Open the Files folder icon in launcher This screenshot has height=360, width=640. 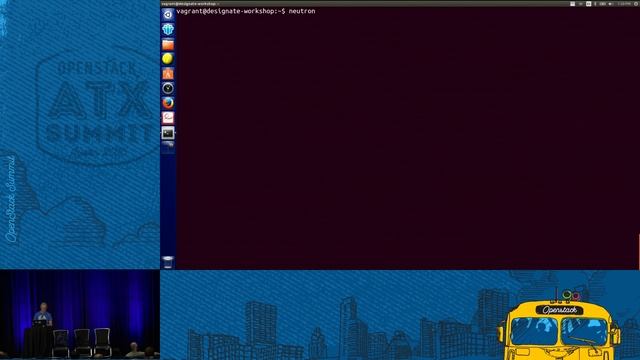pyautogui.click(x=168, y=44)
